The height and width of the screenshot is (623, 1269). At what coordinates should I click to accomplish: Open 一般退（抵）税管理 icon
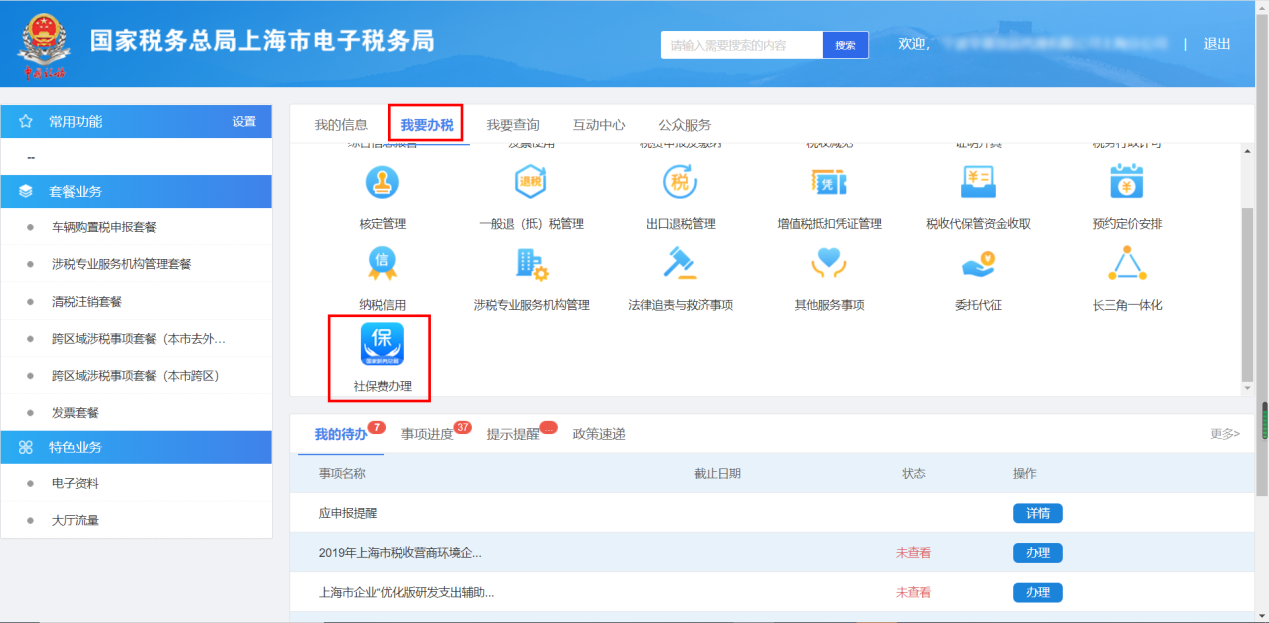tap(531, 182)
